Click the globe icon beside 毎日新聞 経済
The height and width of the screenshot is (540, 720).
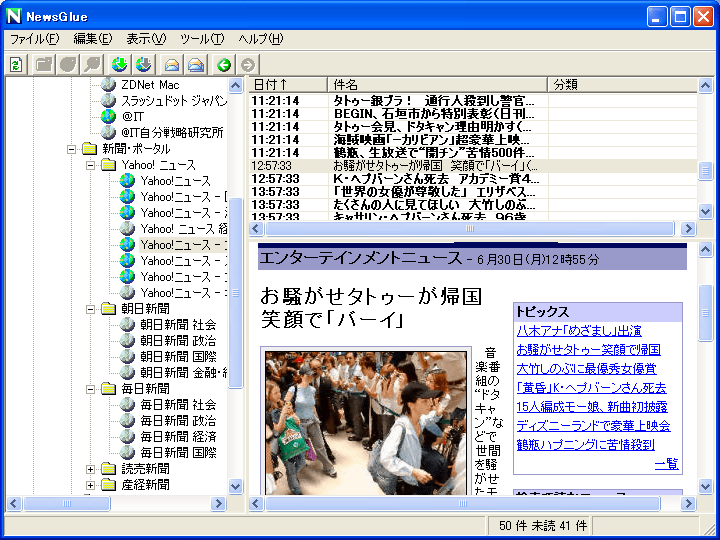(127, 437)
